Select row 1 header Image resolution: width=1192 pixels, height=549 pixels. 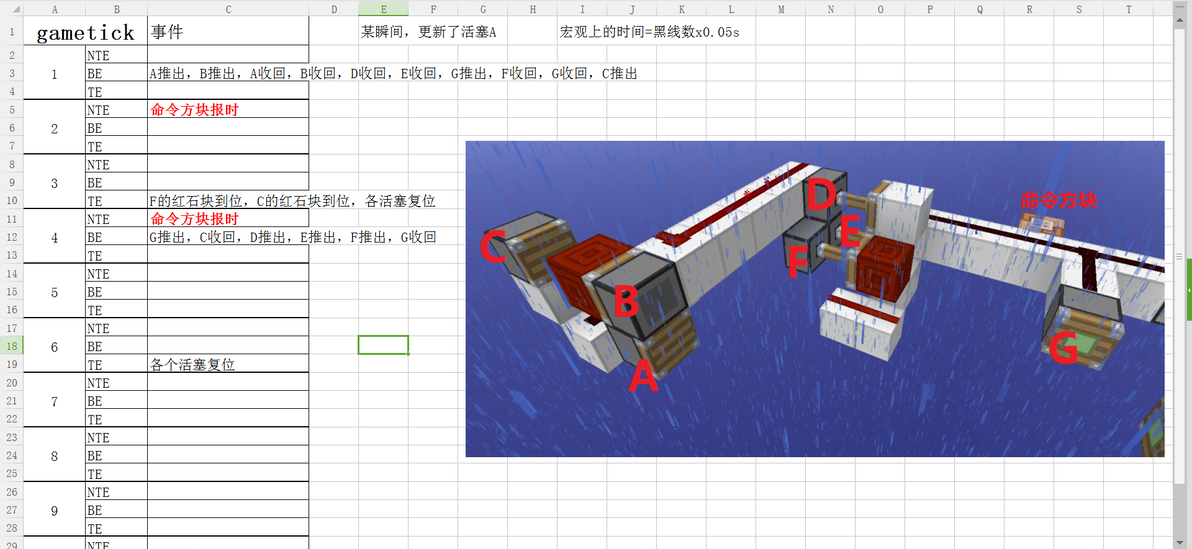pyautogui.click(x=11, y=31)
